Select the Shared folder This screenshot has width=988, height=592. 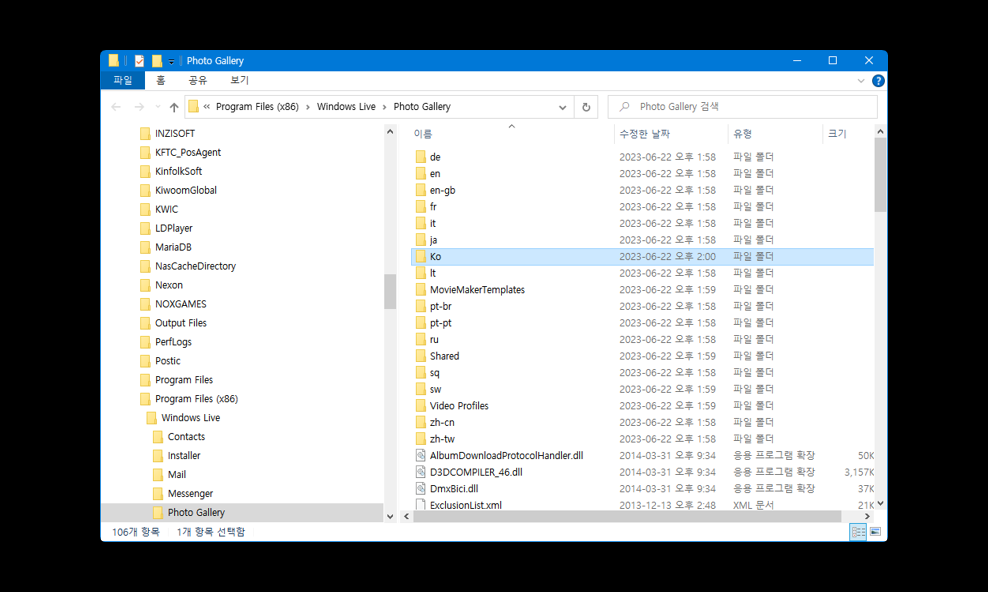point(444,356)
